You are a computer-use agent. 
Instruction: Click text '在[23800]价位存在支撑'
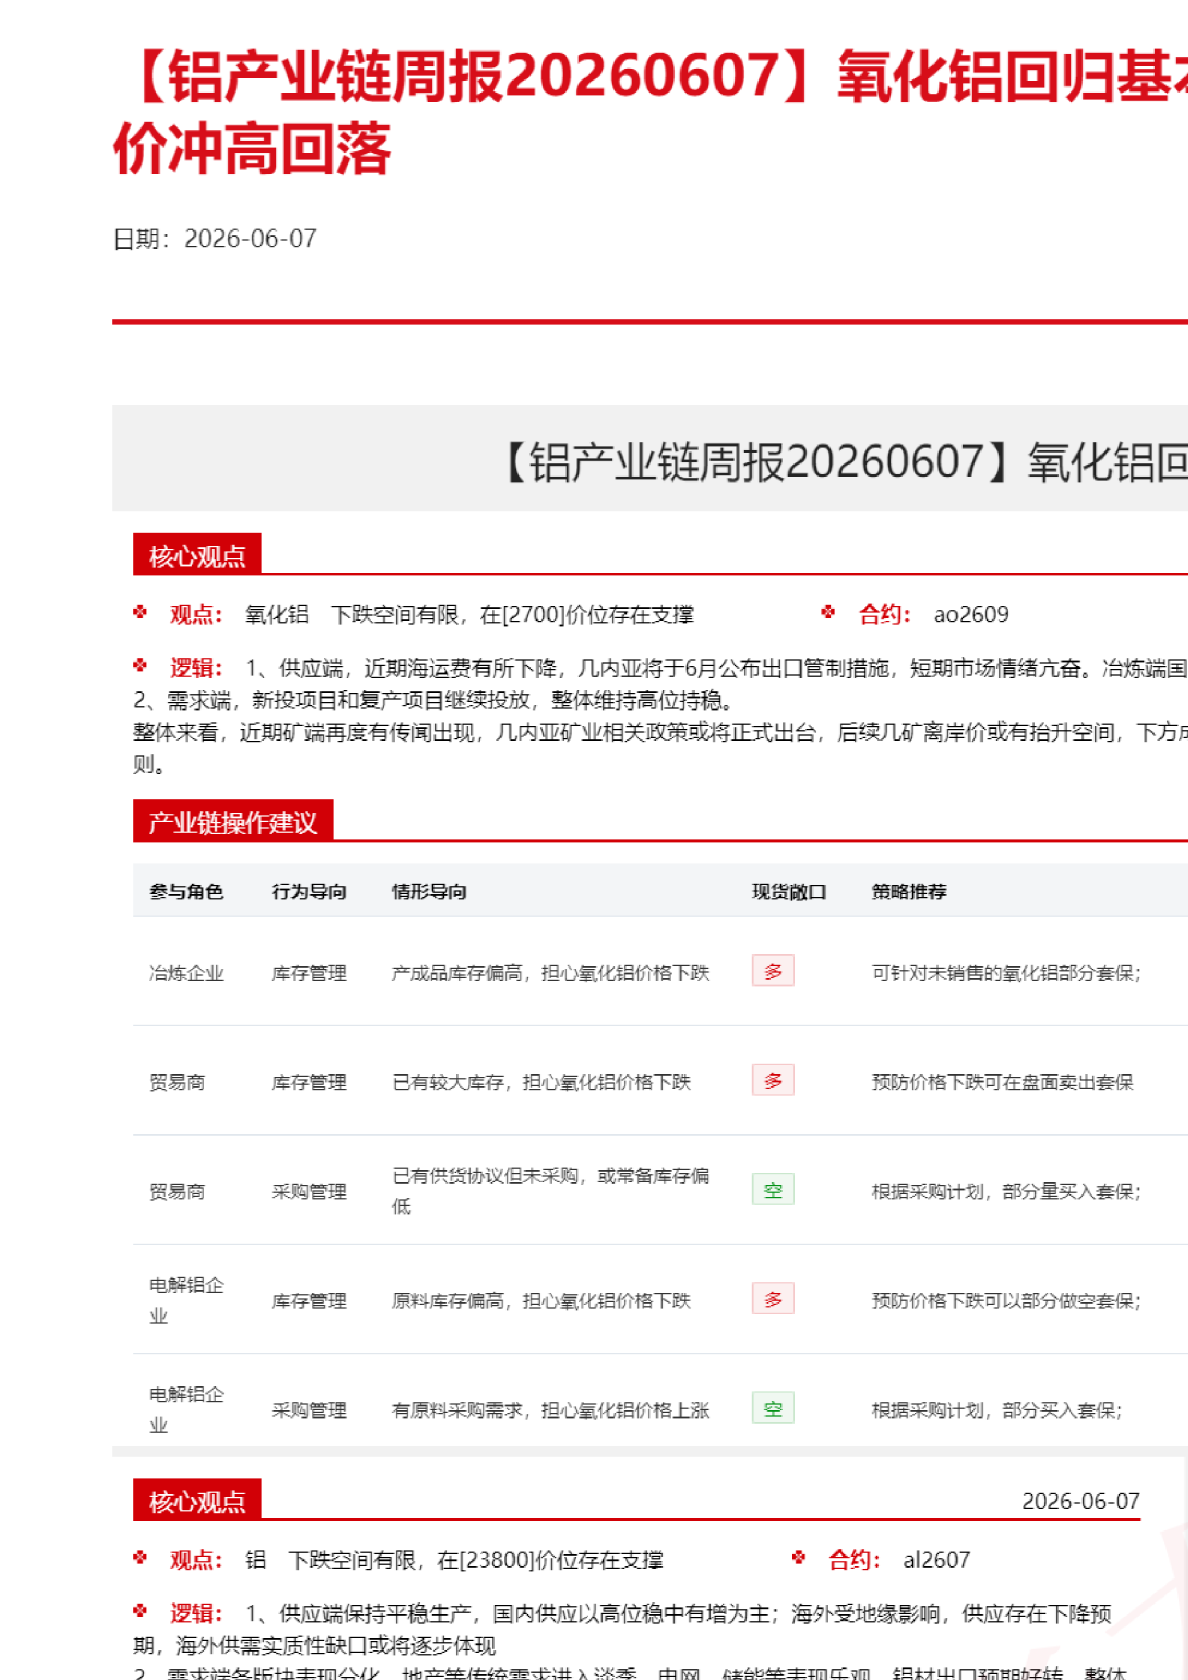pos(550,1560)
